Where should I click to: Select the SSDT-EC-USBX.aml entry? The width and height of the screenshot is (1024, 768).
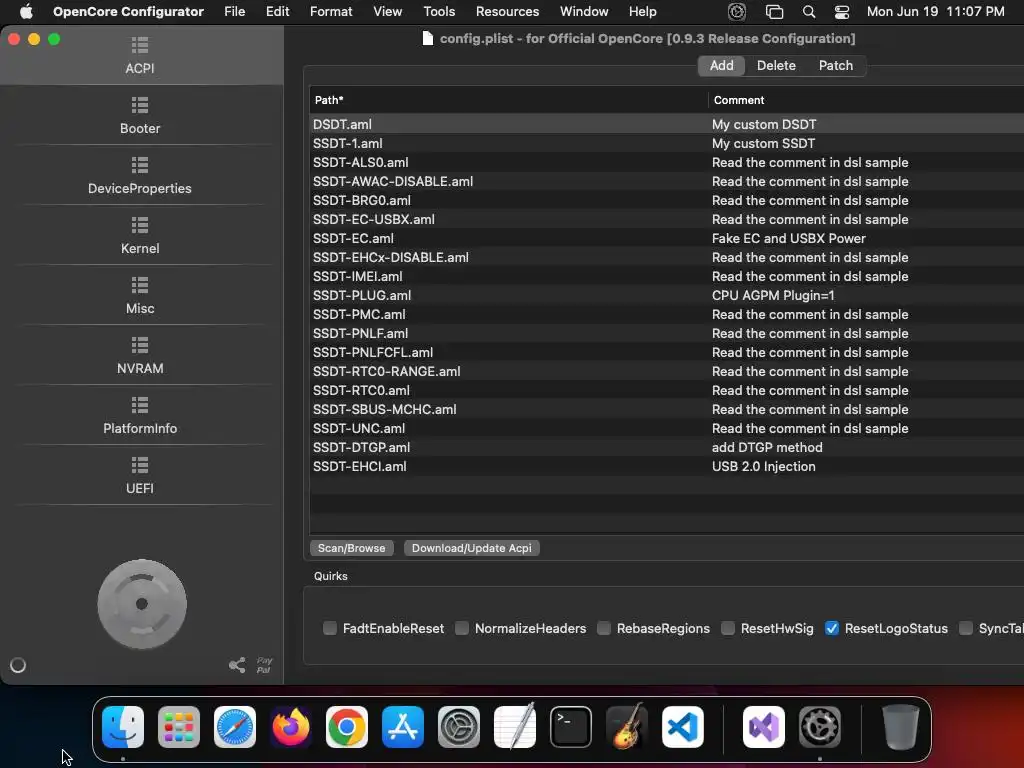667,219
